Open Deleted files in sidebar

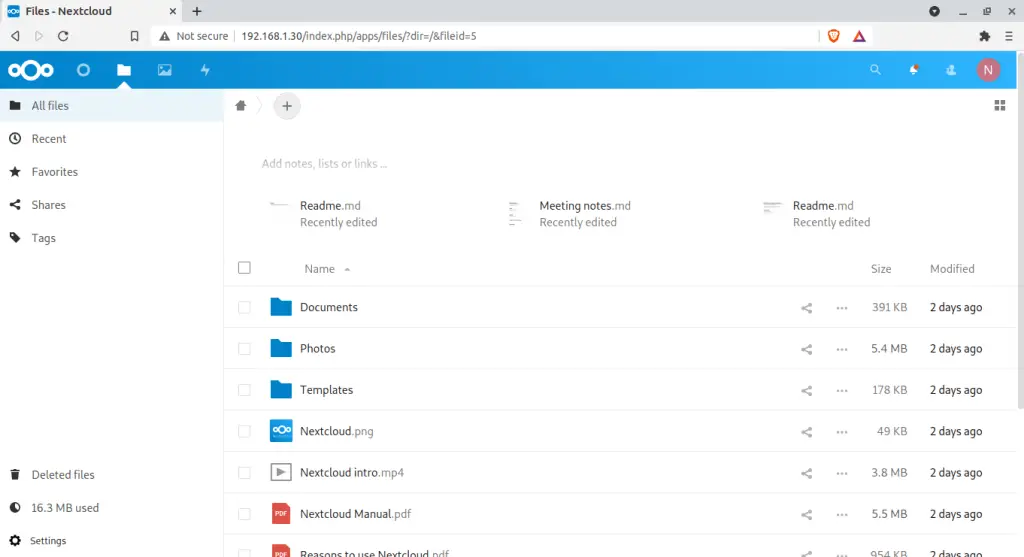[112, 475]
